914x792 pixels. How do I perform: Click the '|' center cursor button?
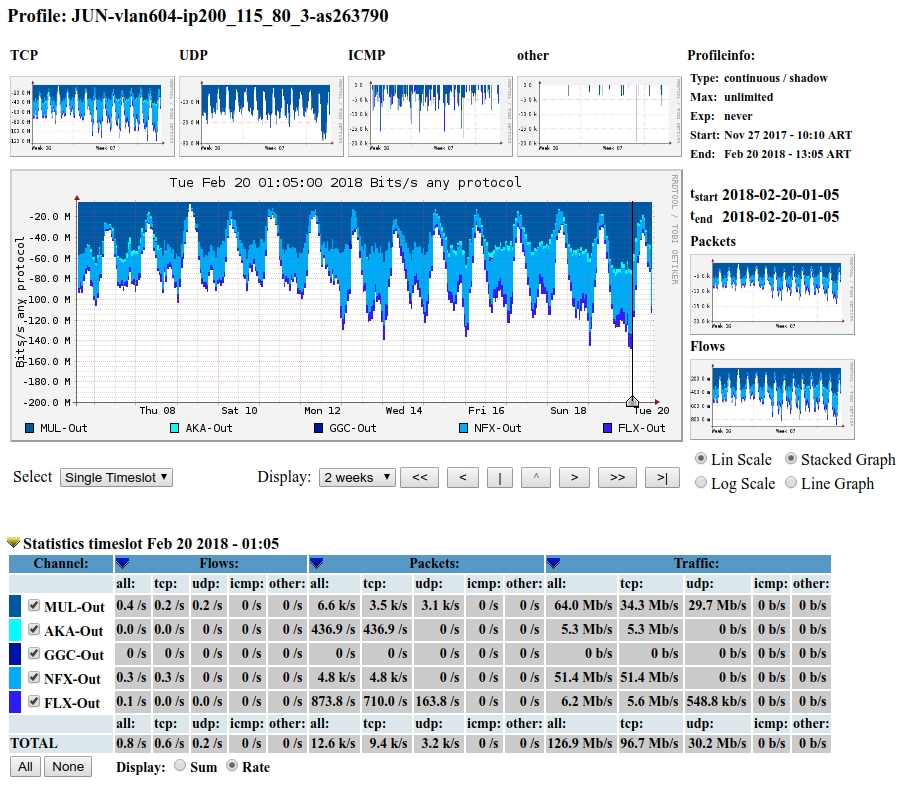[499, 478]
